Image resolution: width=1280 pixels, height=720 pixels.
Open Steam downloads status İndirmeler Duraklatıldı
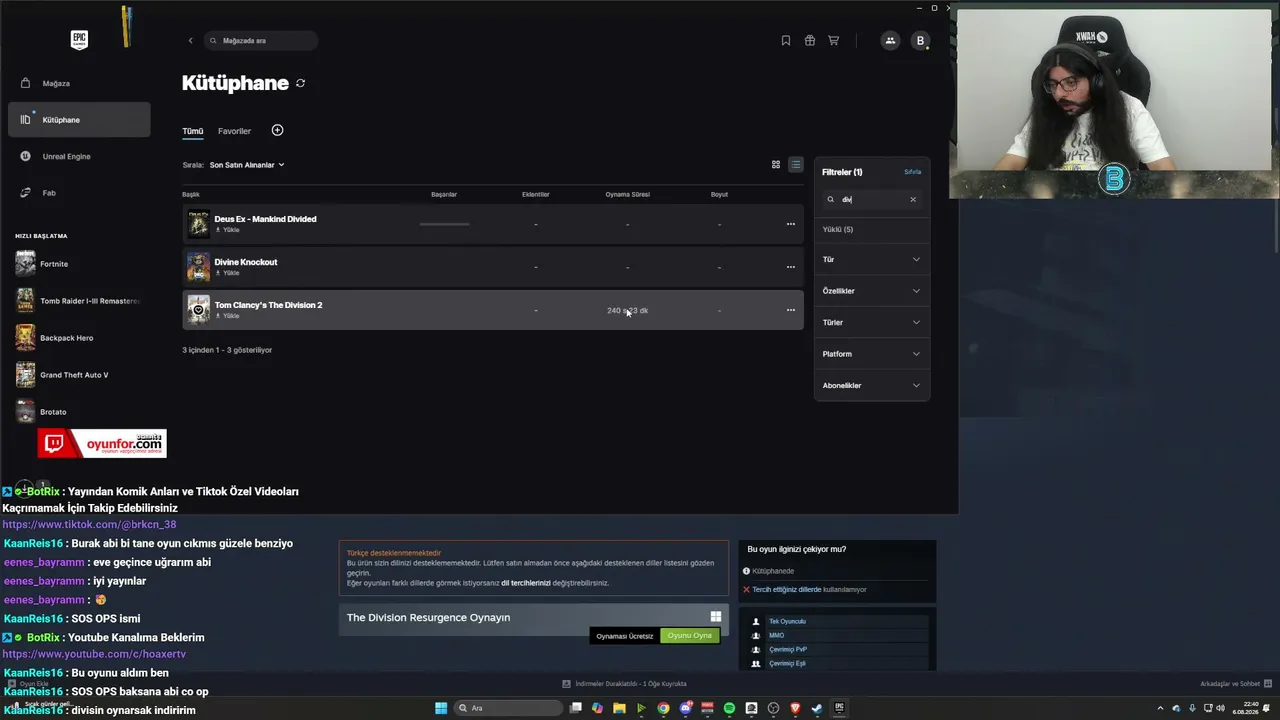tap(625, 684)
